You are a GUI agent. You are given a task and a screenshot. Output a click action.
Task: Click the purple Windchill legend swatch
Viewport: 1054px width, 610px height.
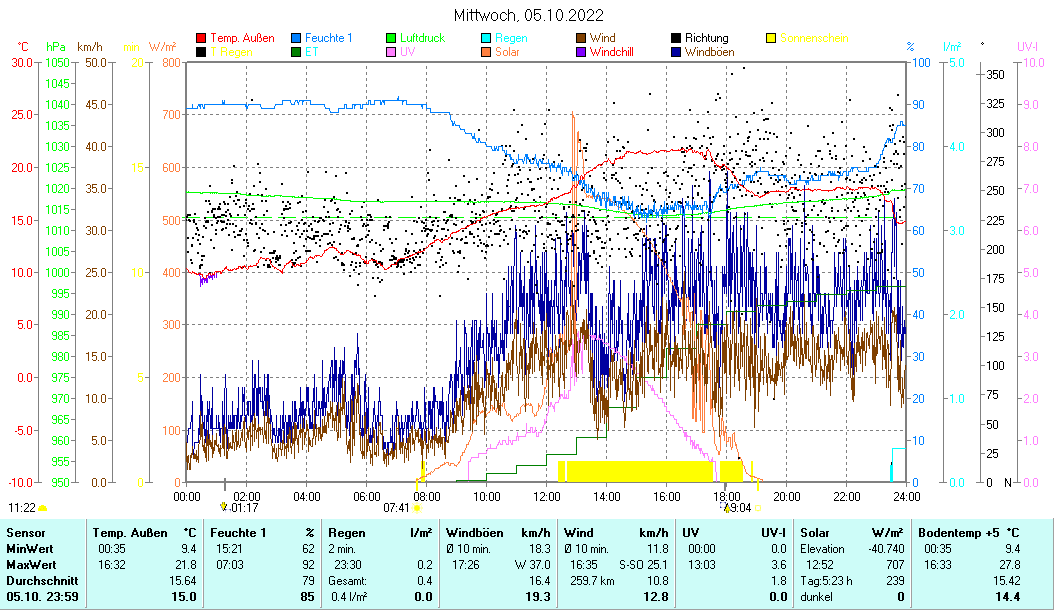tap(581, 52)
